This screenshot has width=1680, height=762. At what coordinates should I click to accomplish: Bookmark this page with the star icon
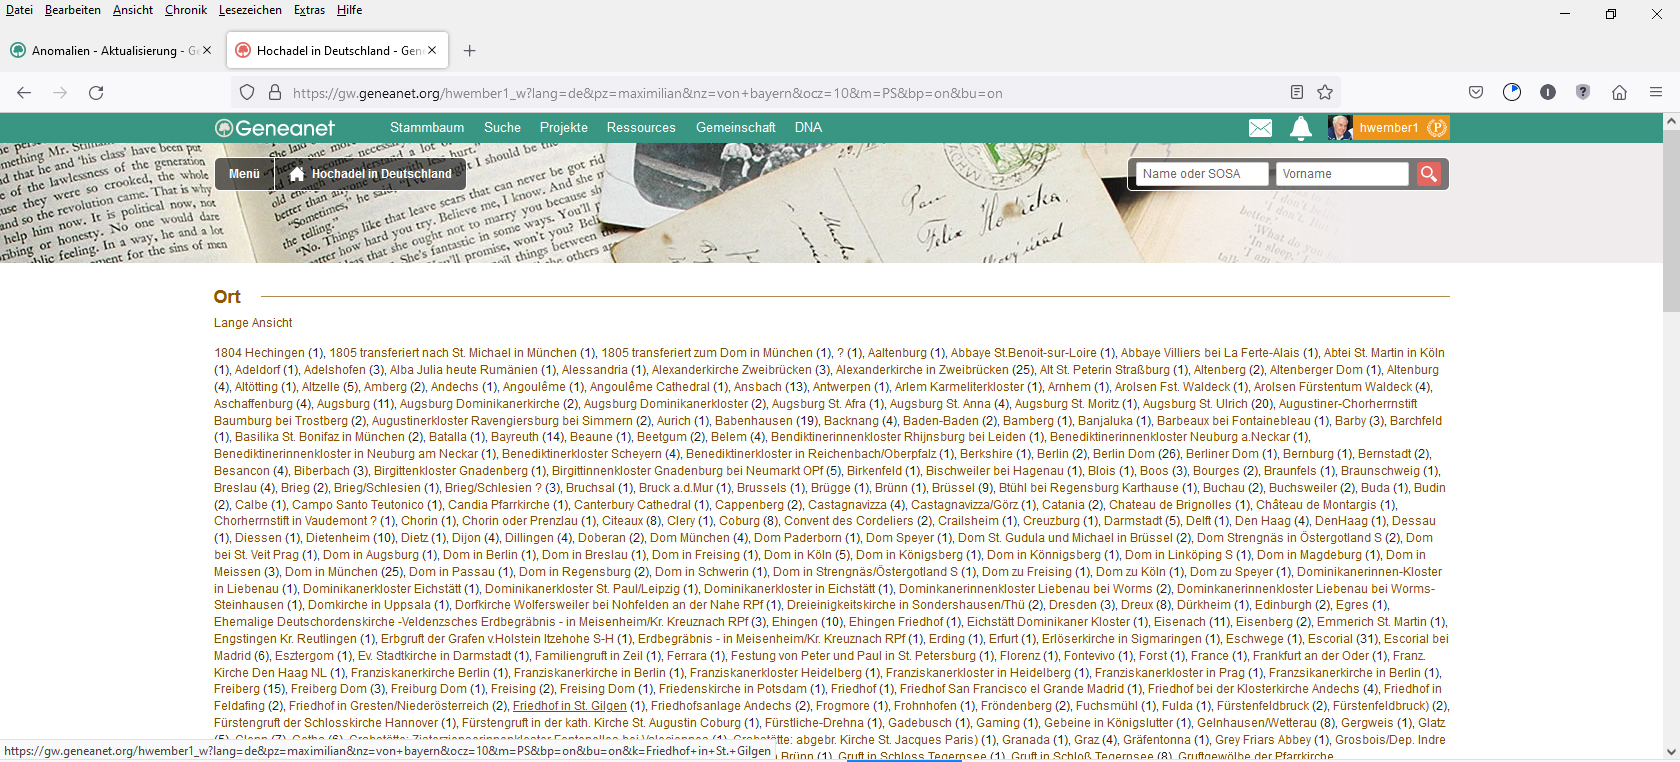coord(1325,93)
